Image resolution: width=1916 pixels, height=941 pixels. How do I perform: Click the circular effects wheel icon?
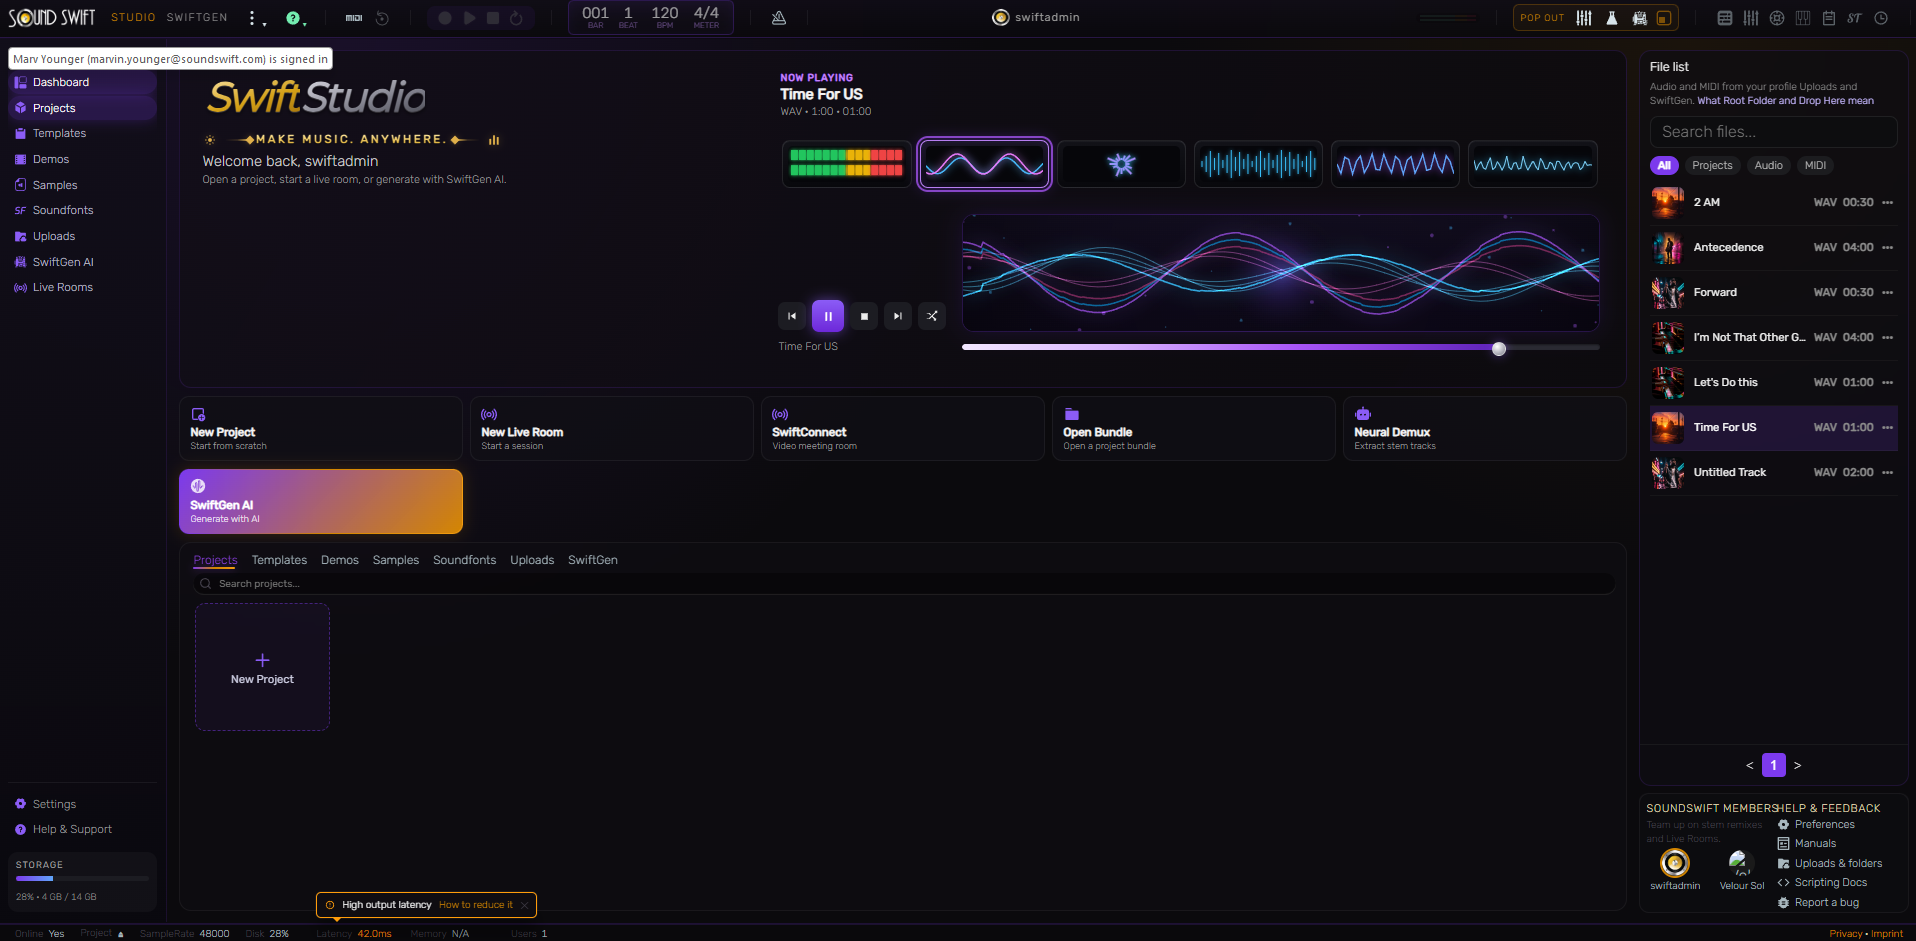pos(1777,18)
